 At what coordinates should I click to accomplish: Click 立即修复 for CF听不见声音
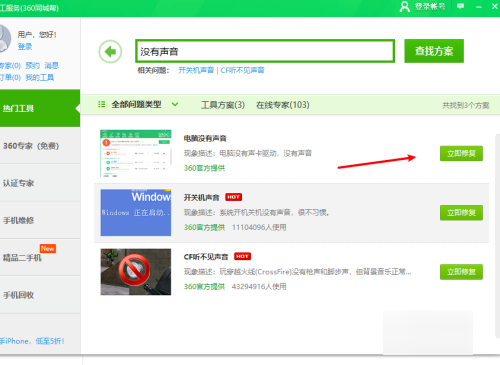(461, 272)
